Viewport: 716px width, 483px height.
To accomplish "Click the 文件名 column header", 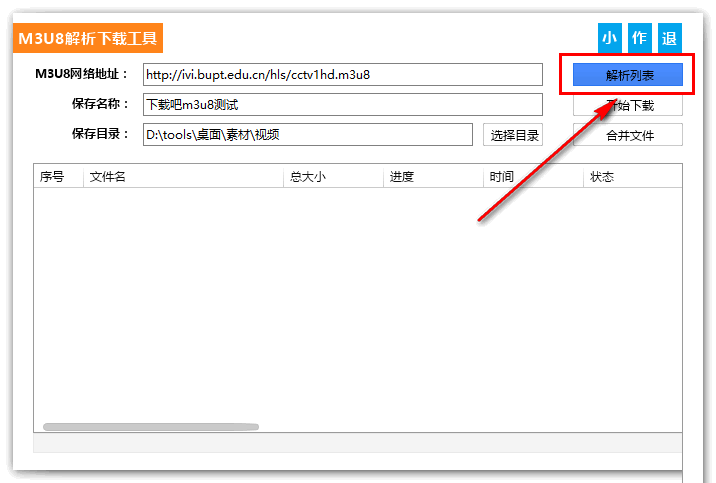I will point(183,176).
